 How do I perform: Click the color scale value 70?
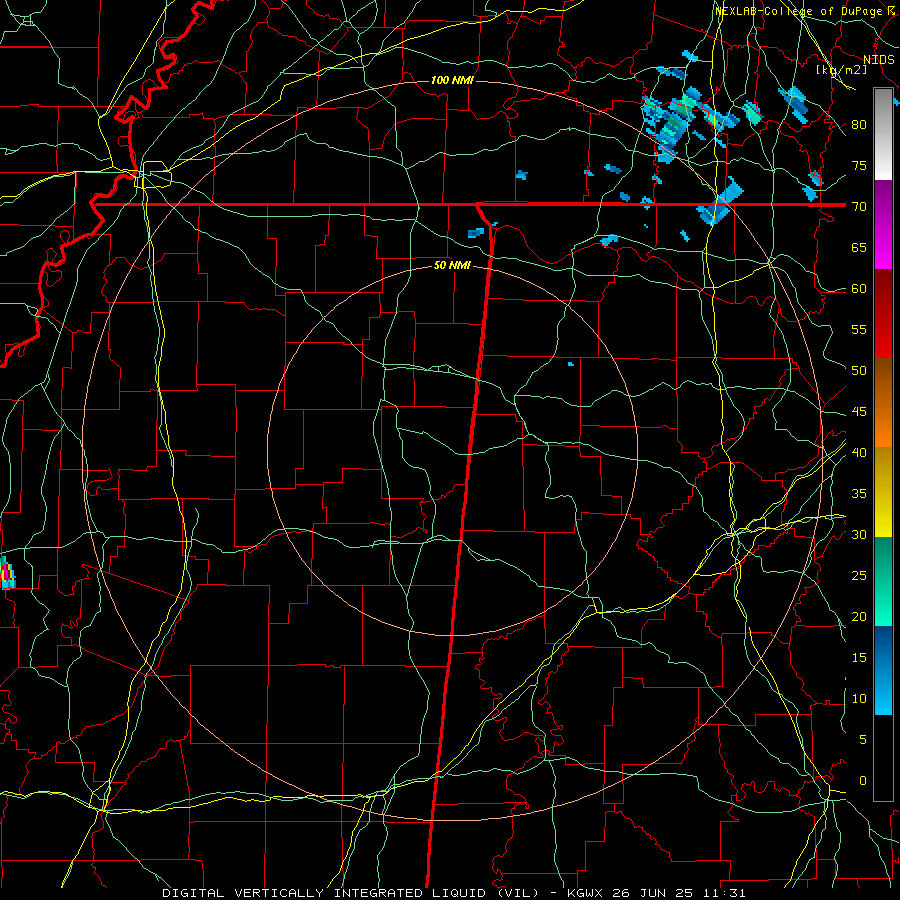point(859,207)
